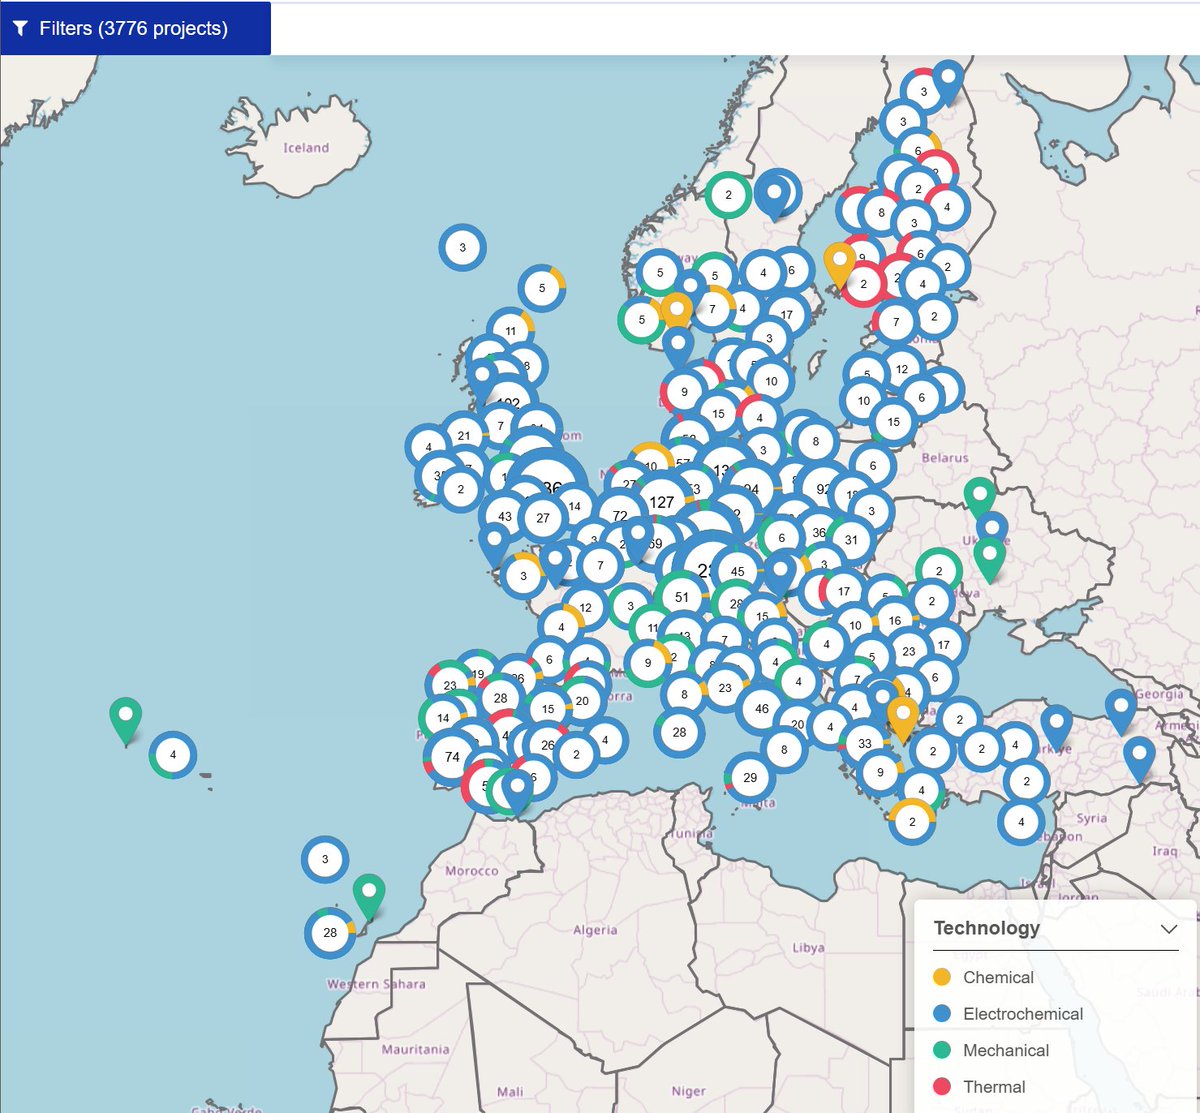Select the blue pin in northern Finland
Viewport: 1200px width, 1113px height.
click(948, 82)
